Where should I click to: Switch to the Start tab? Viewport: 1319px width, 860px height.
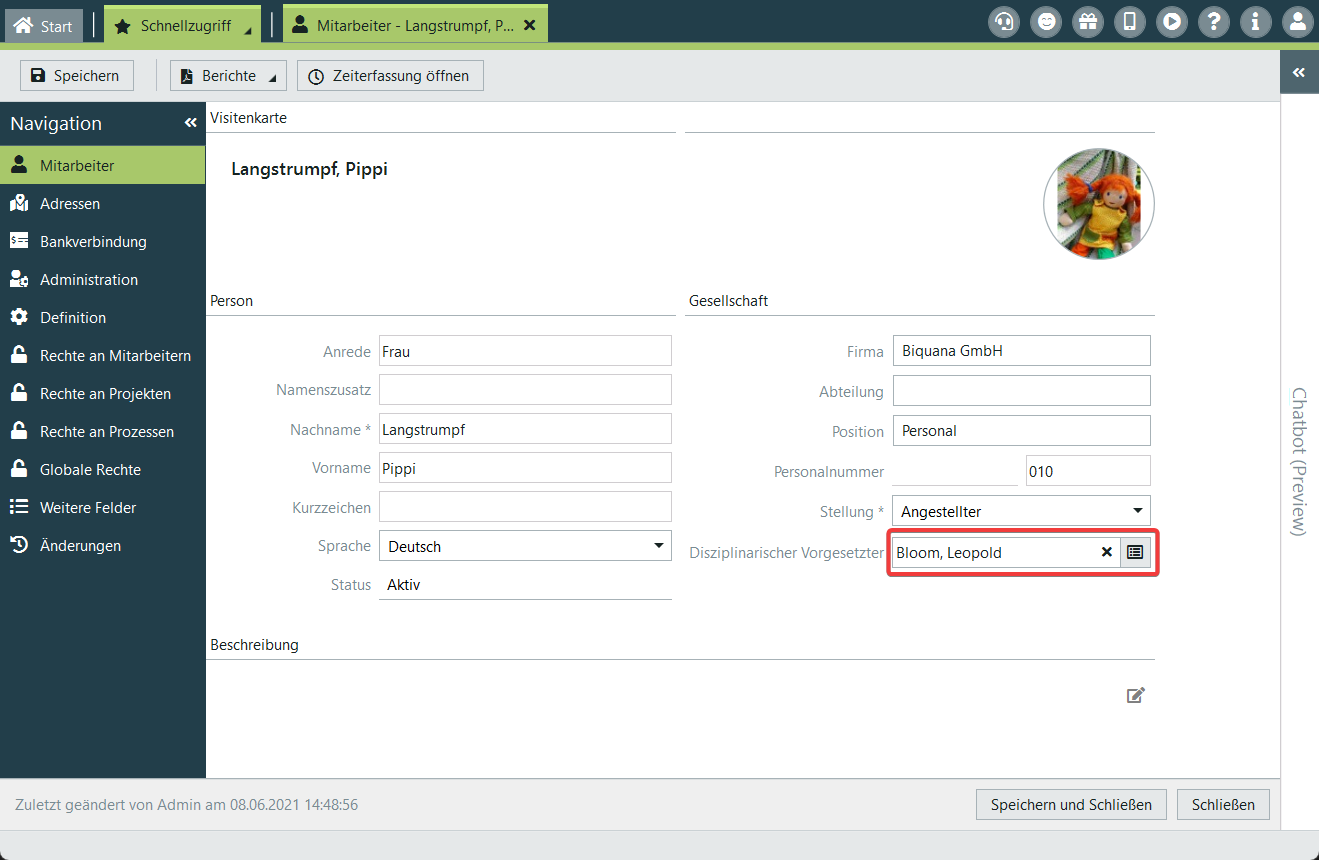43,26
